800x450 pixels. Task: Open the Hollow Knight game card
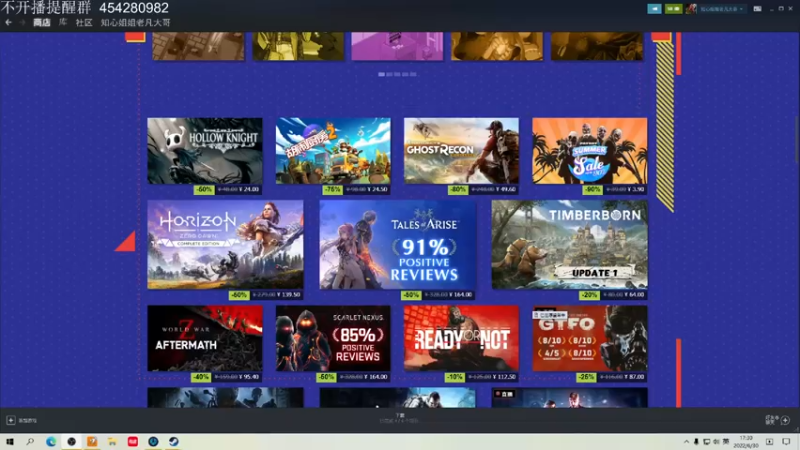point(205,151)
